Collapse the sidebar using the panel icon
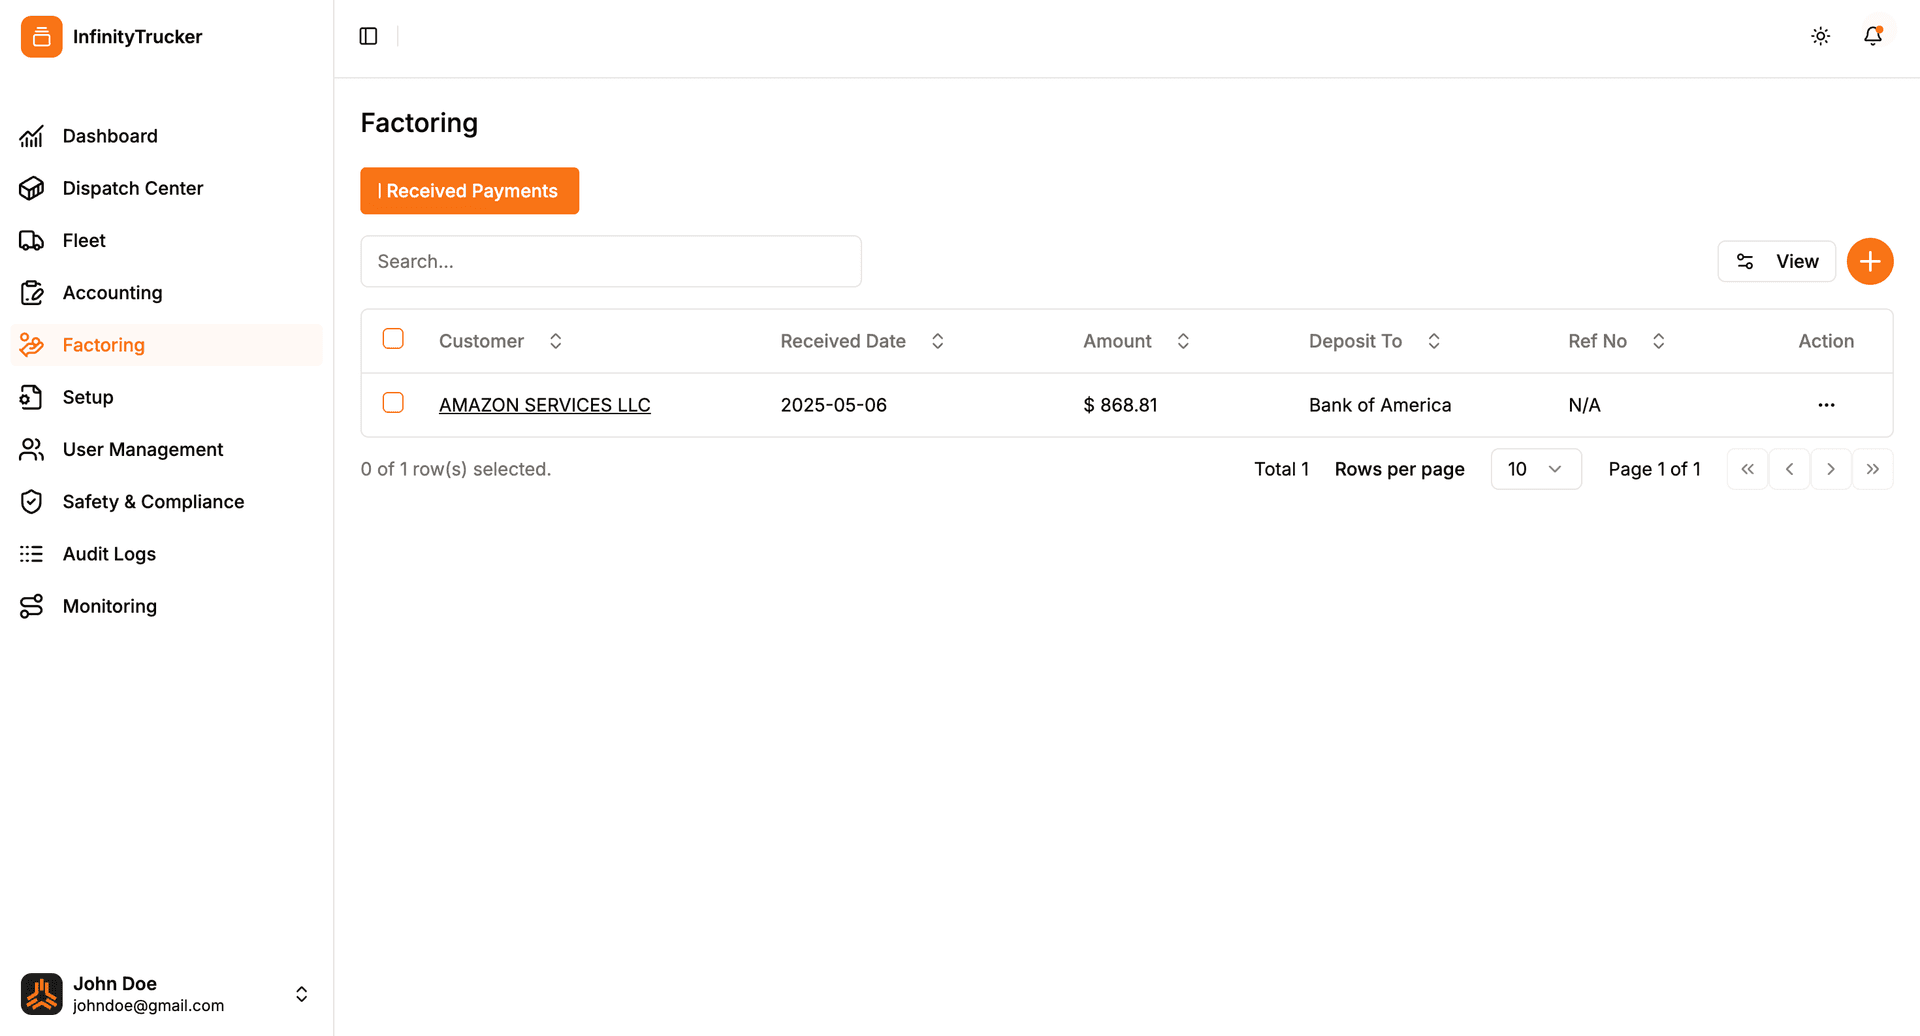Image resolution: width=1920 pixels, height=1036 pixels. tap(368, 35)
